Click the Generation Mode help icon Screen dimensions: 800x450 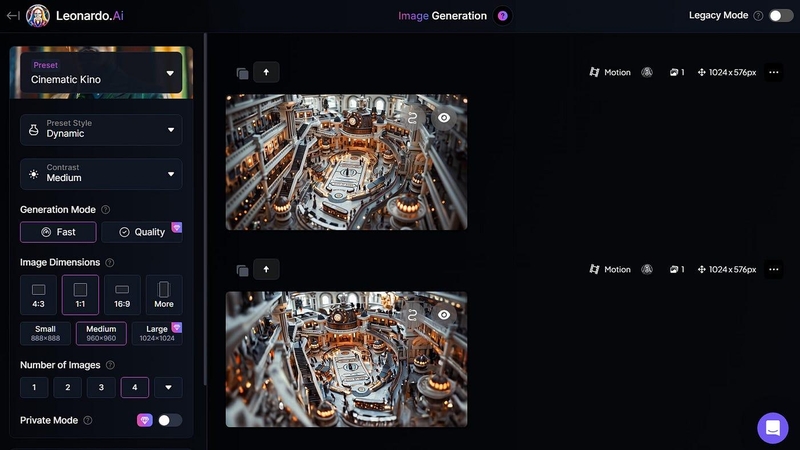[x=106, y=210]
